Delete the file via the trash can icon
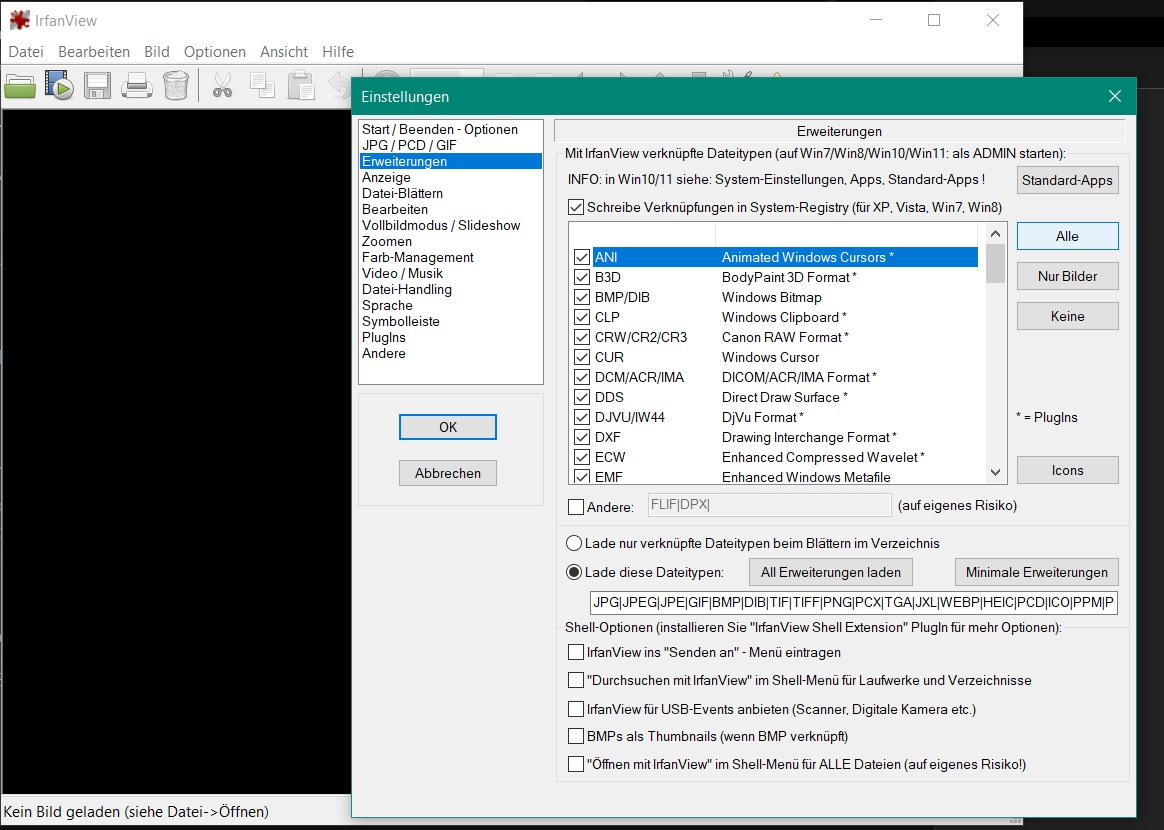 coord(175,85)
